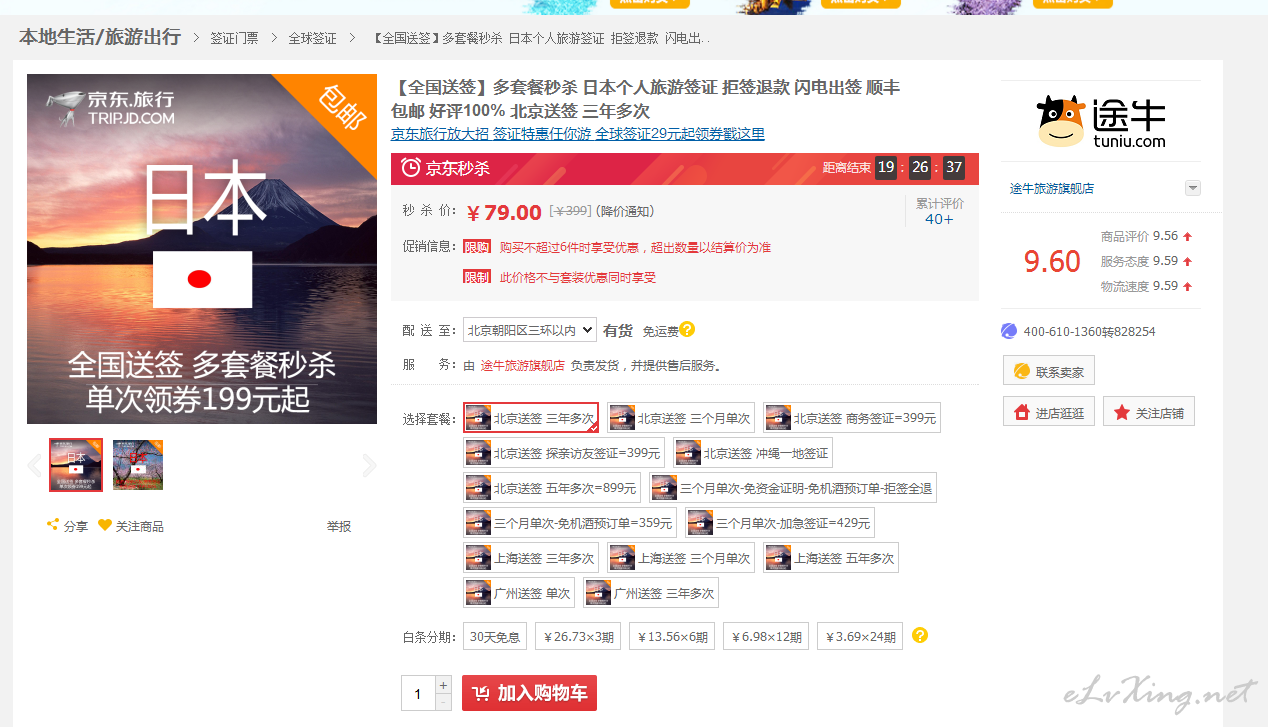Select package 上海送签 五年多次
The height and width of the screenshot is (727, 1268).
coord(831,558)
